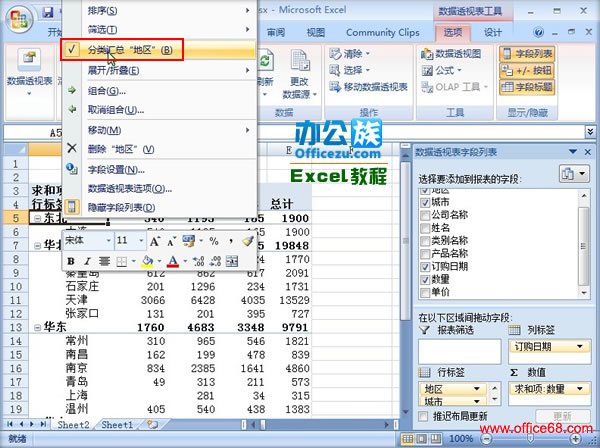The height and width of the screenshot is (448, 600).
Task: Click 数据透视表 PivotTable button in ribbon
Action: [x=29, y=73]
